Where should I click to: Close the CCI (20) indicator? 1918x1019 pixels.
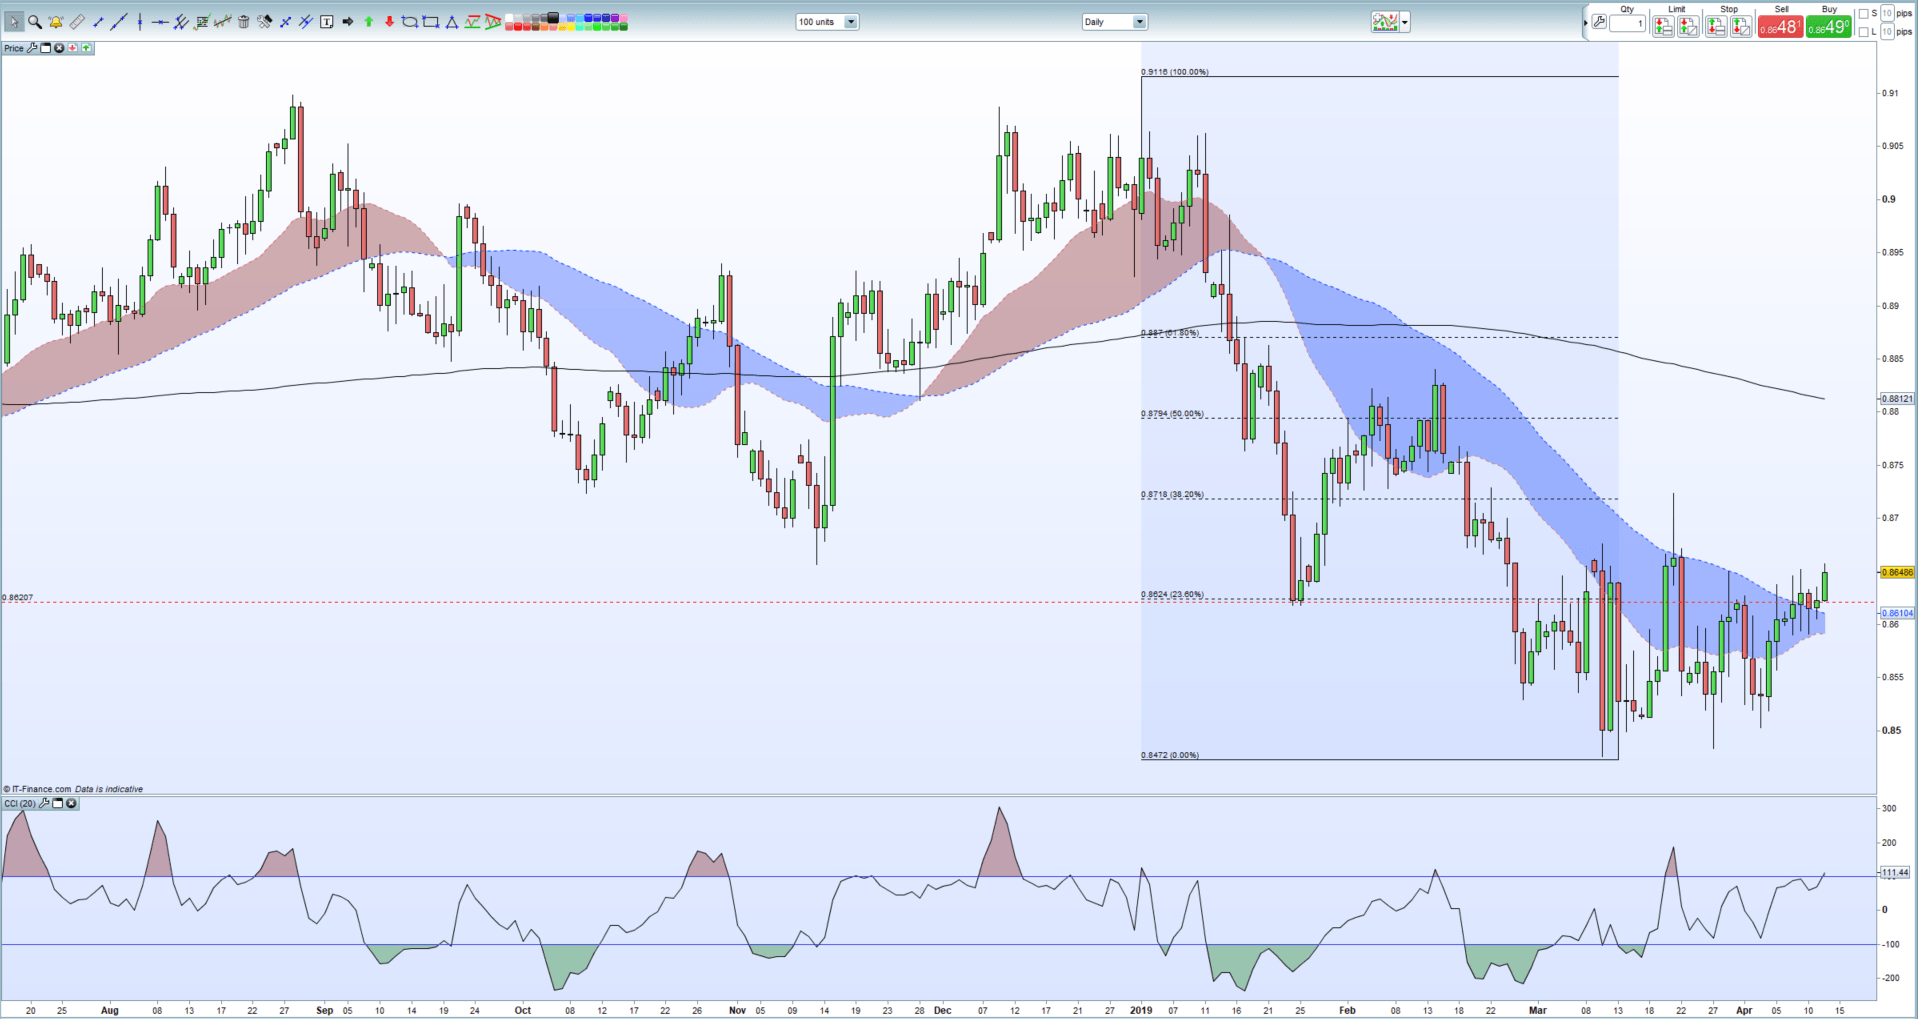(71, 803)
